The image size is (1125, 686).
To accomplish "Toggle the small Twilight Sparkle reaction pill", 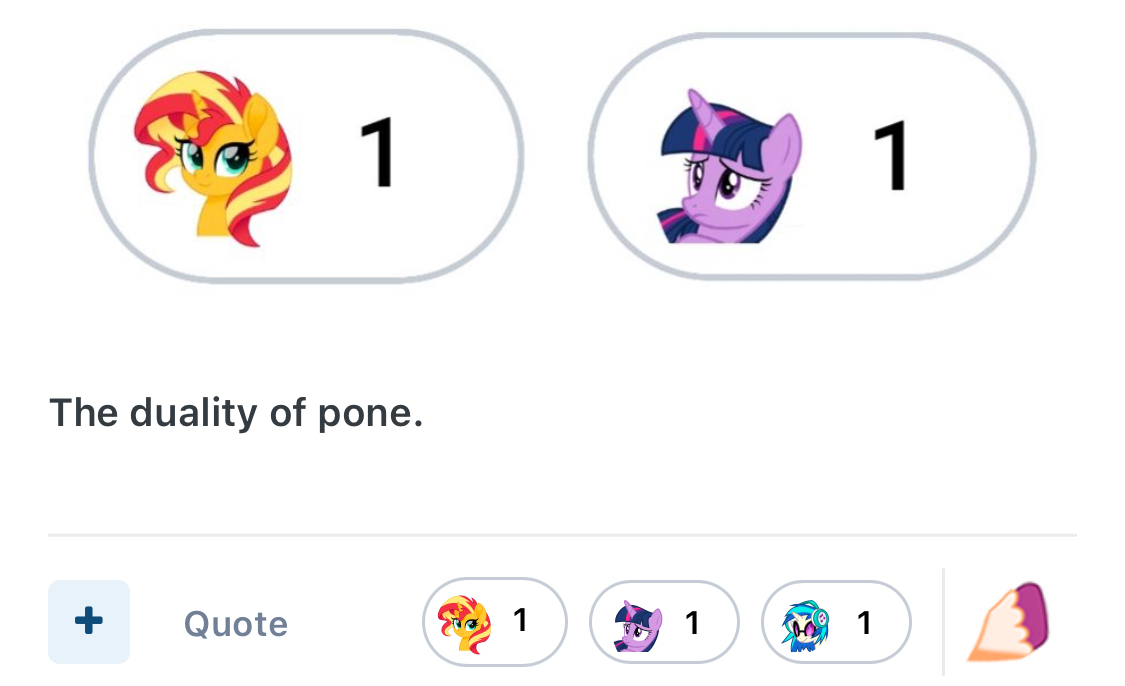I will click(664, 622).
